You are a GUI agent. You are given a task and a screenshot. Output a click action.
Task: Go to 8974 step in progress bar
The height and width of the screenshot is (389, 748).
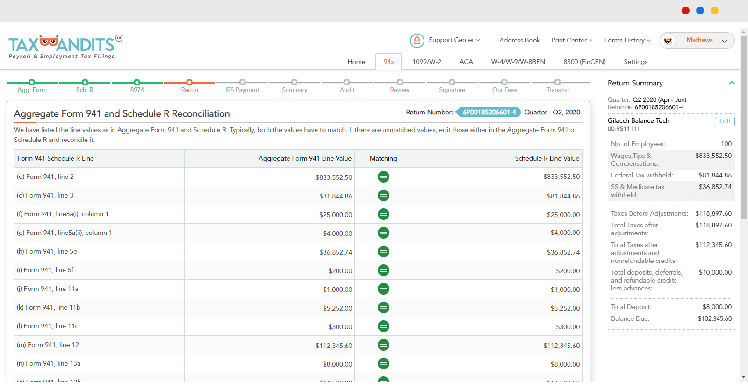(137, 82)
